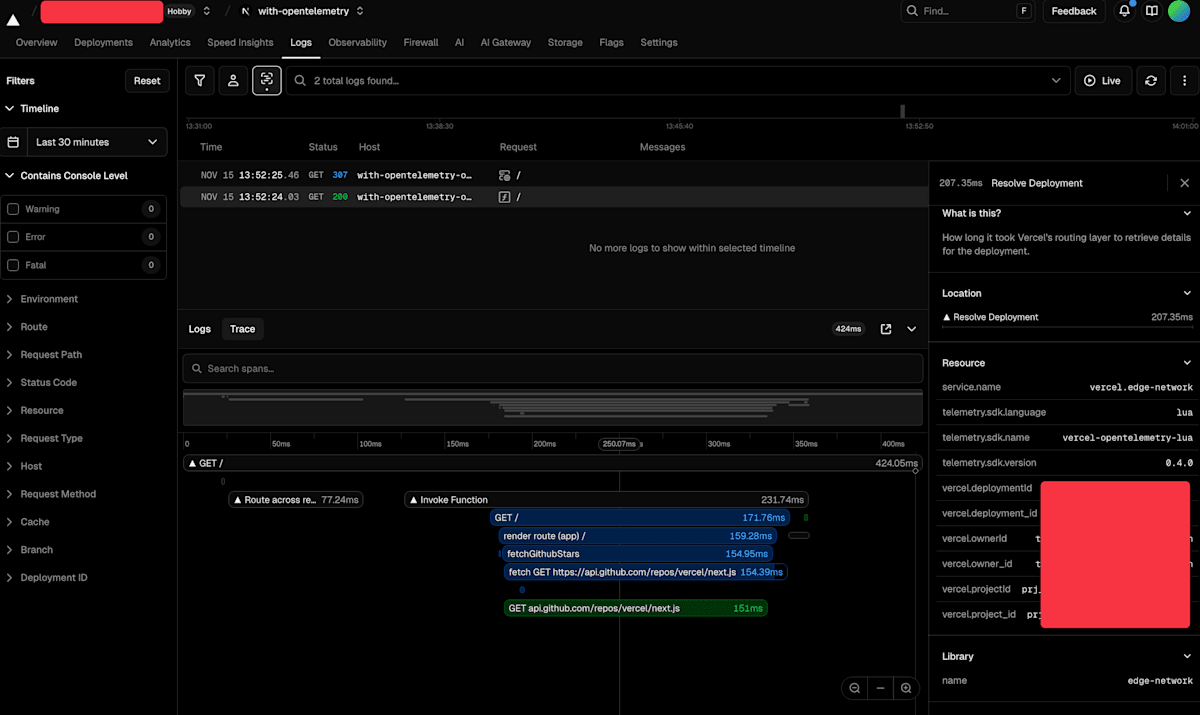Open the with-opentelemetry project switcher

tap(360, 11)
